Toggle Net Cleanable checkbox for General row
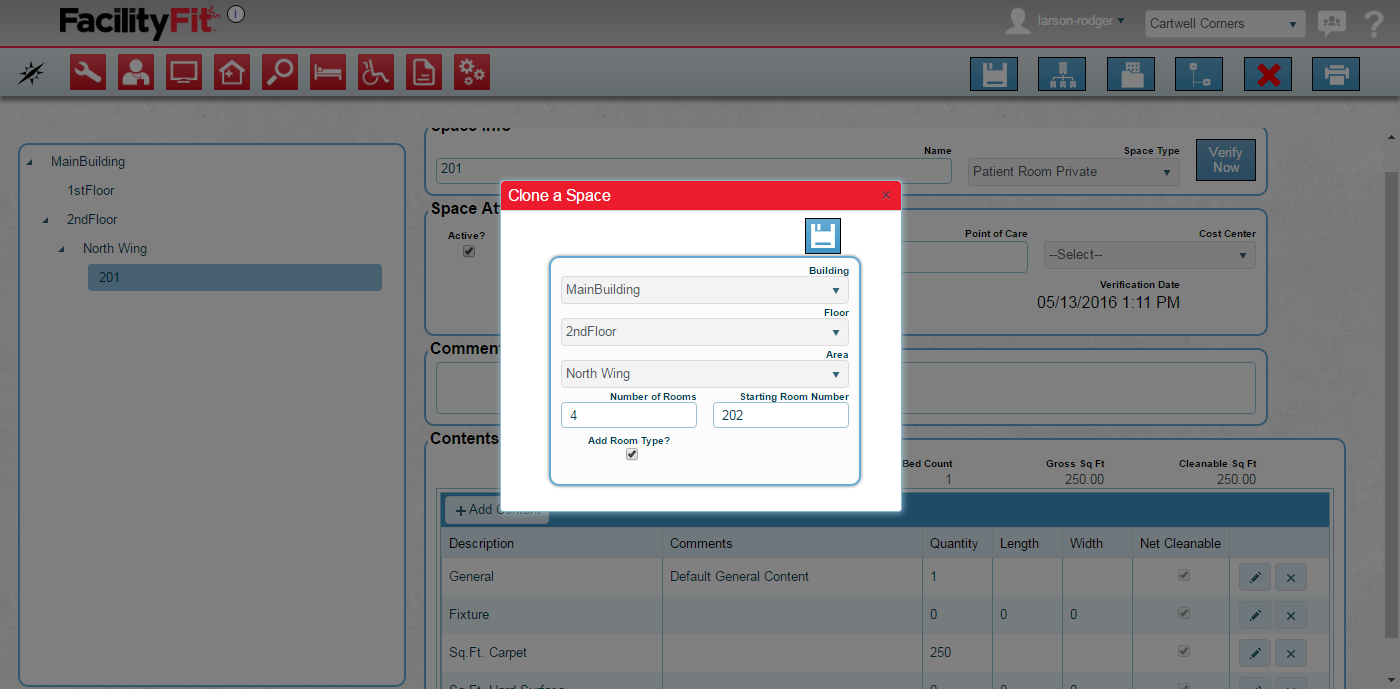The width and height of the screenshot is (1400, 689). tap(1184, 576)
